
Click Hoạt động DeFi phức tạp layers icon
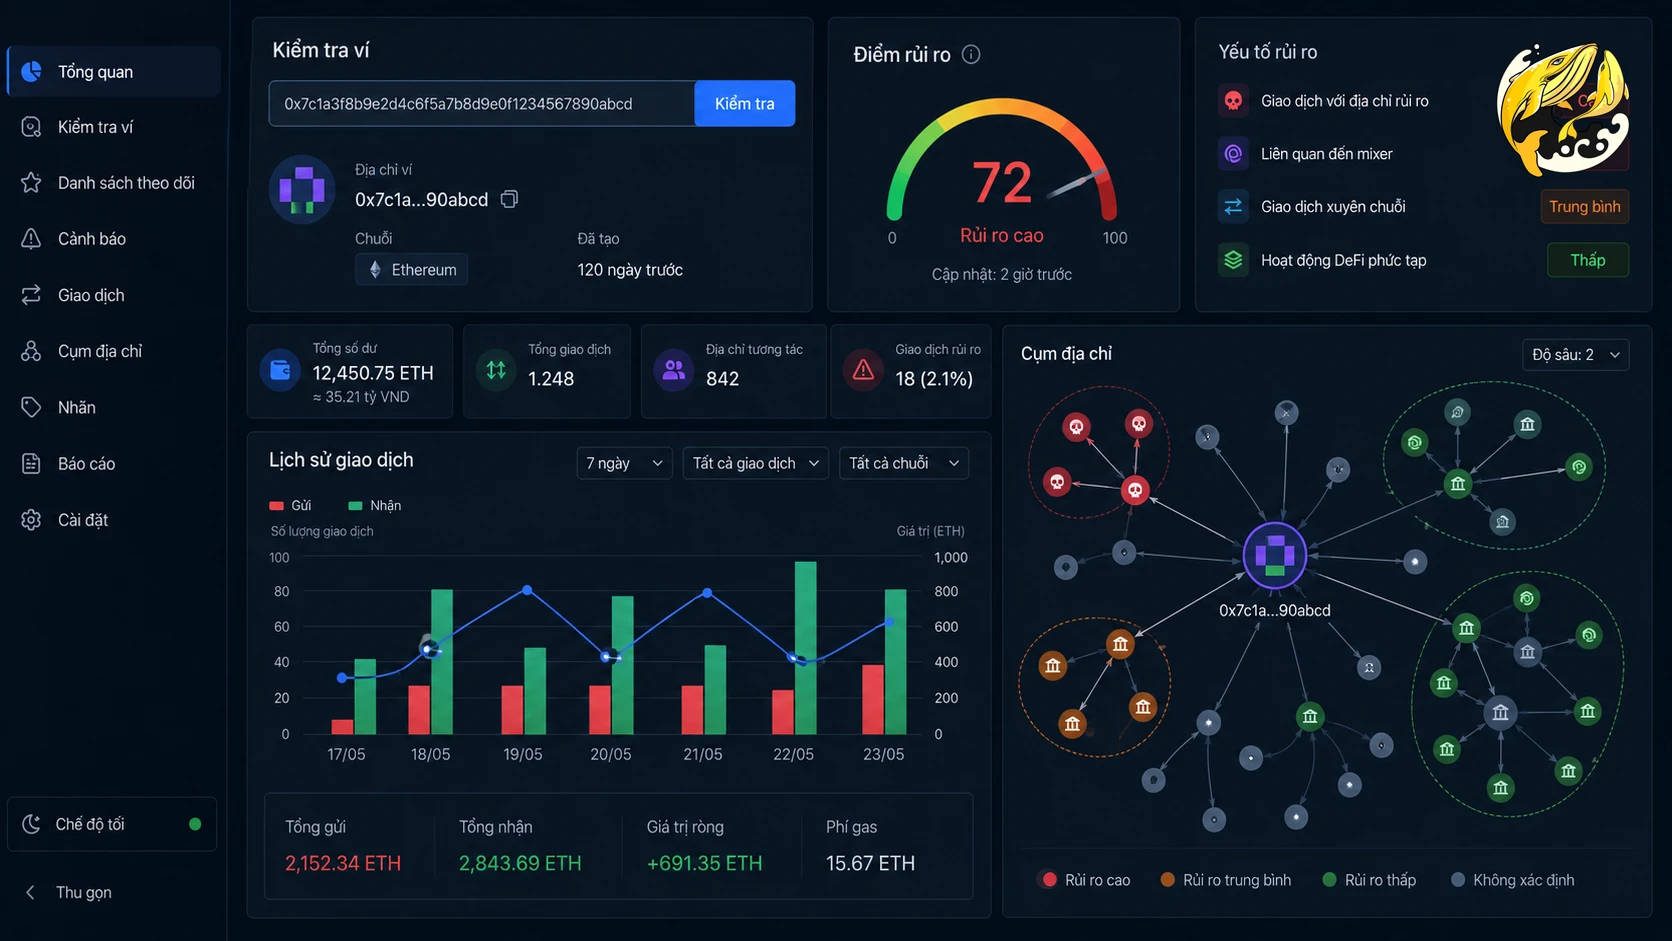[1233, 260]
